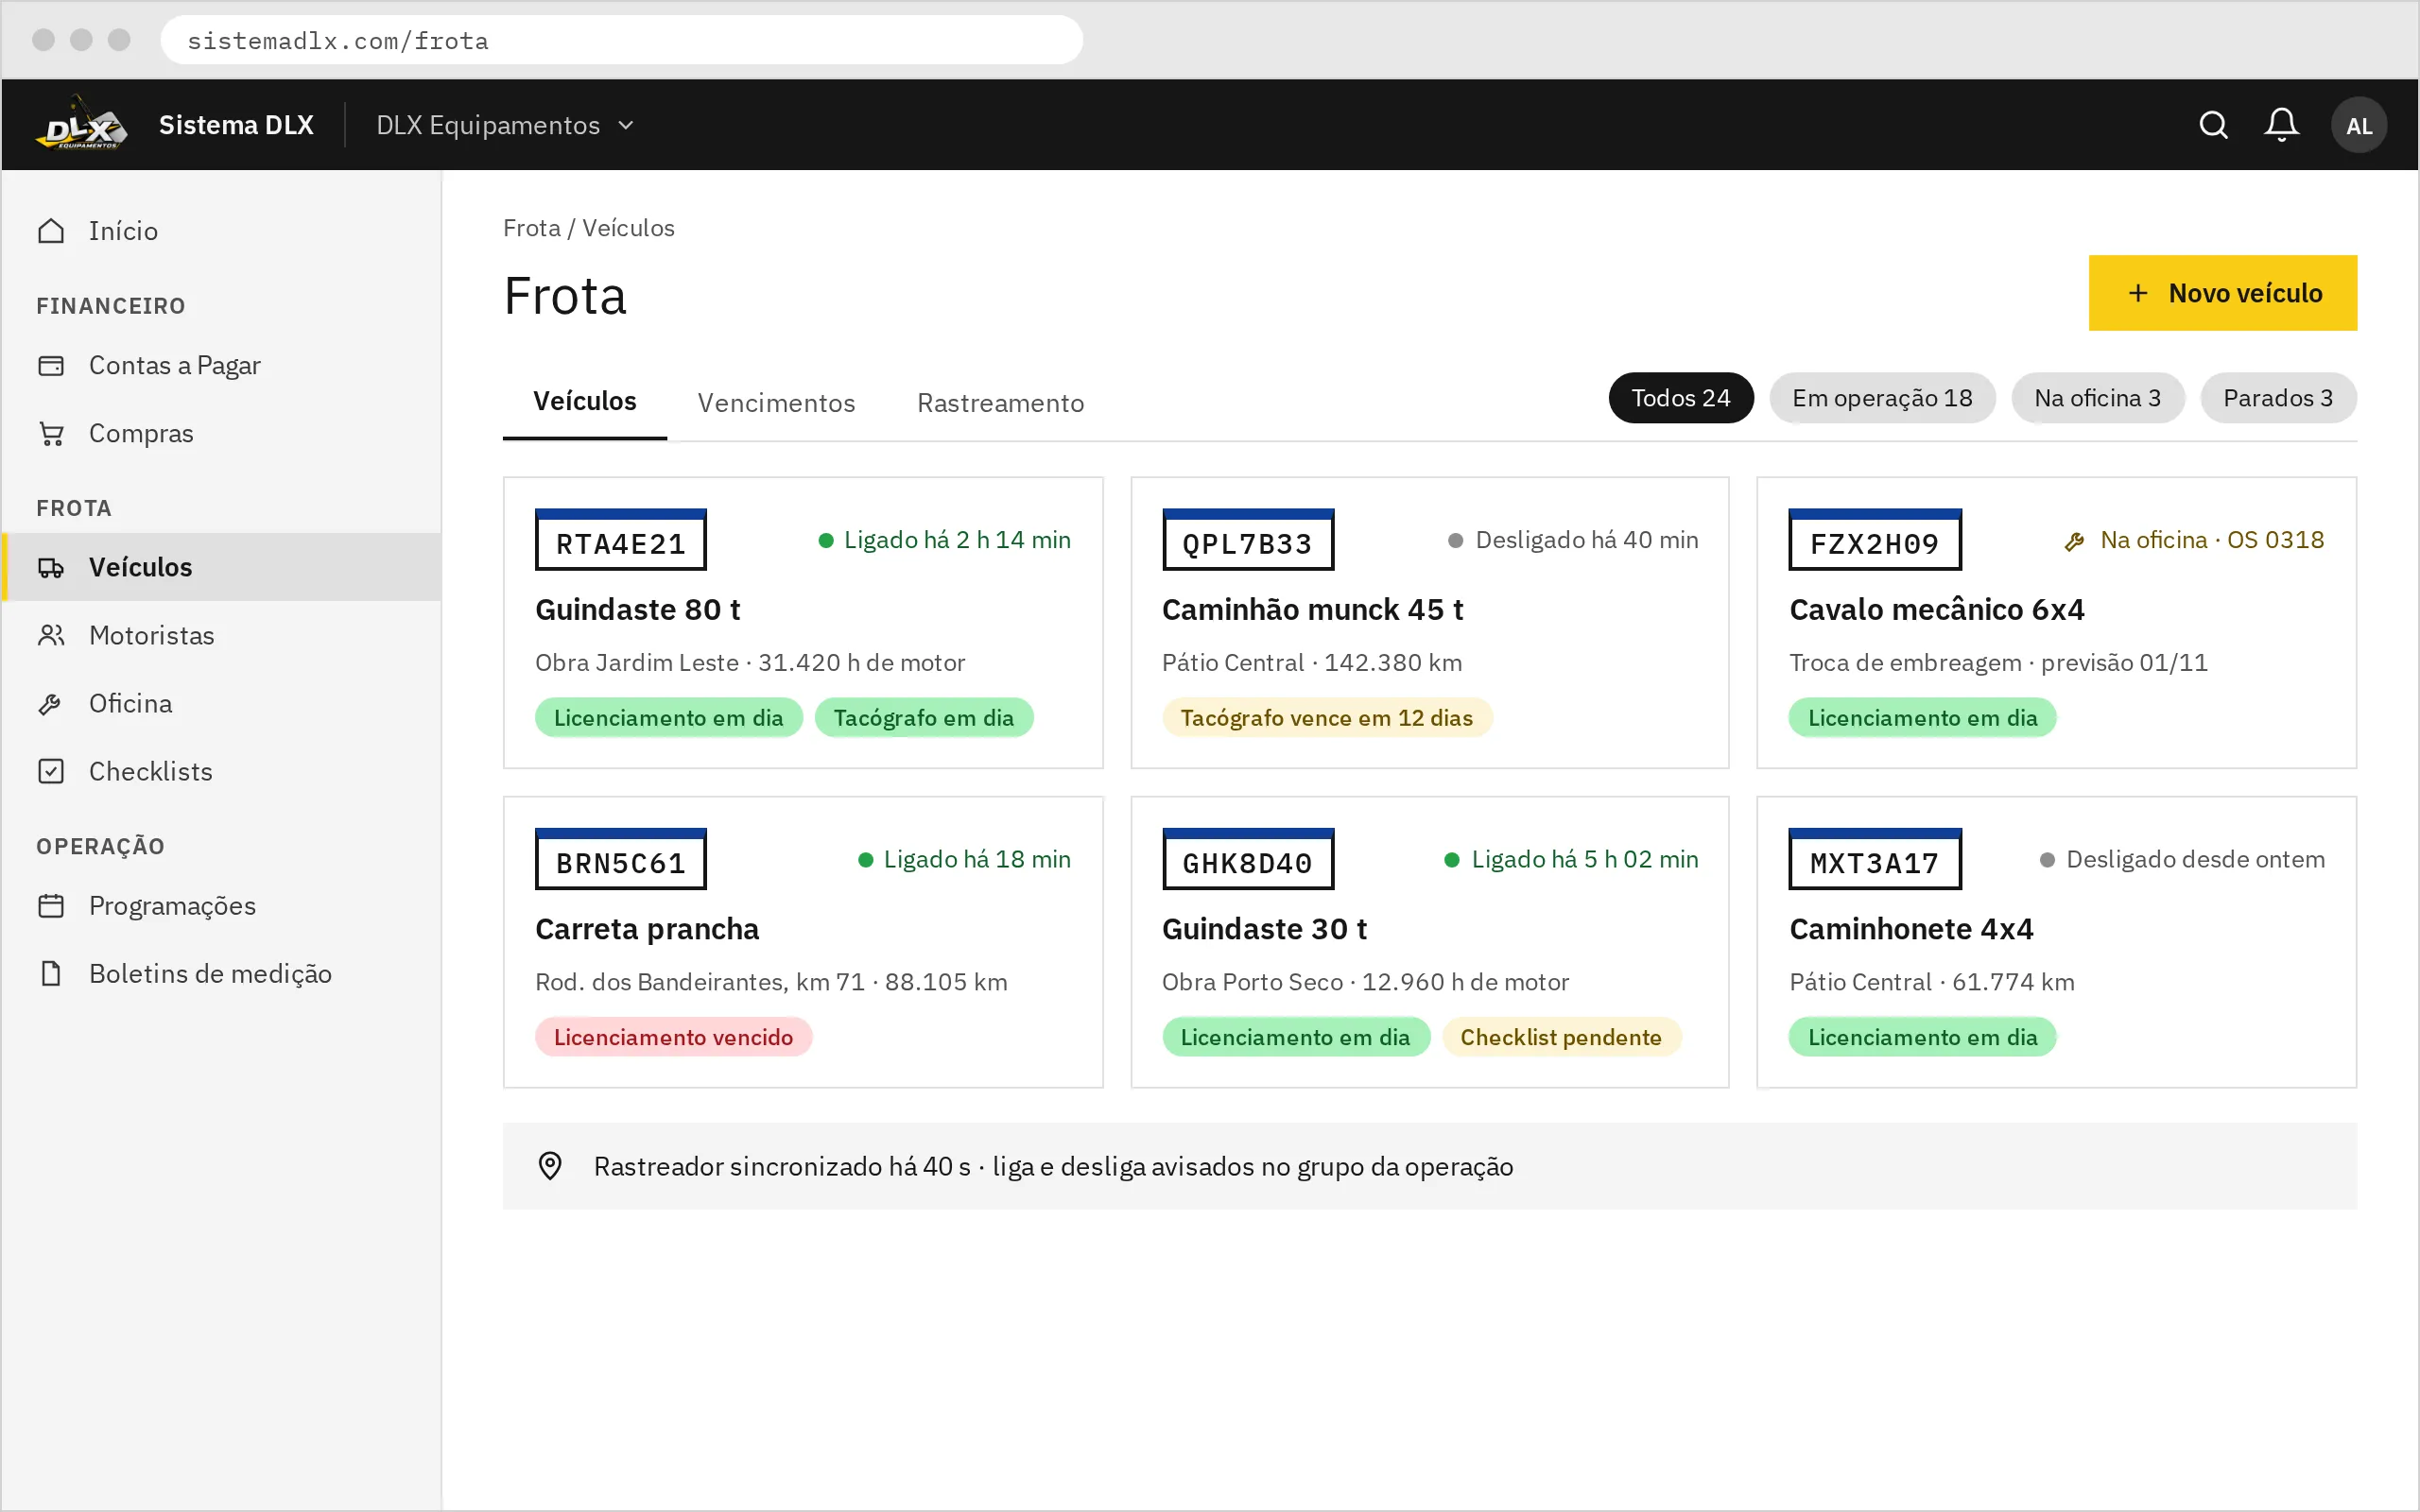Click the Programações calendar icon
2420x1512 pixels.
[x=51, y=905]
